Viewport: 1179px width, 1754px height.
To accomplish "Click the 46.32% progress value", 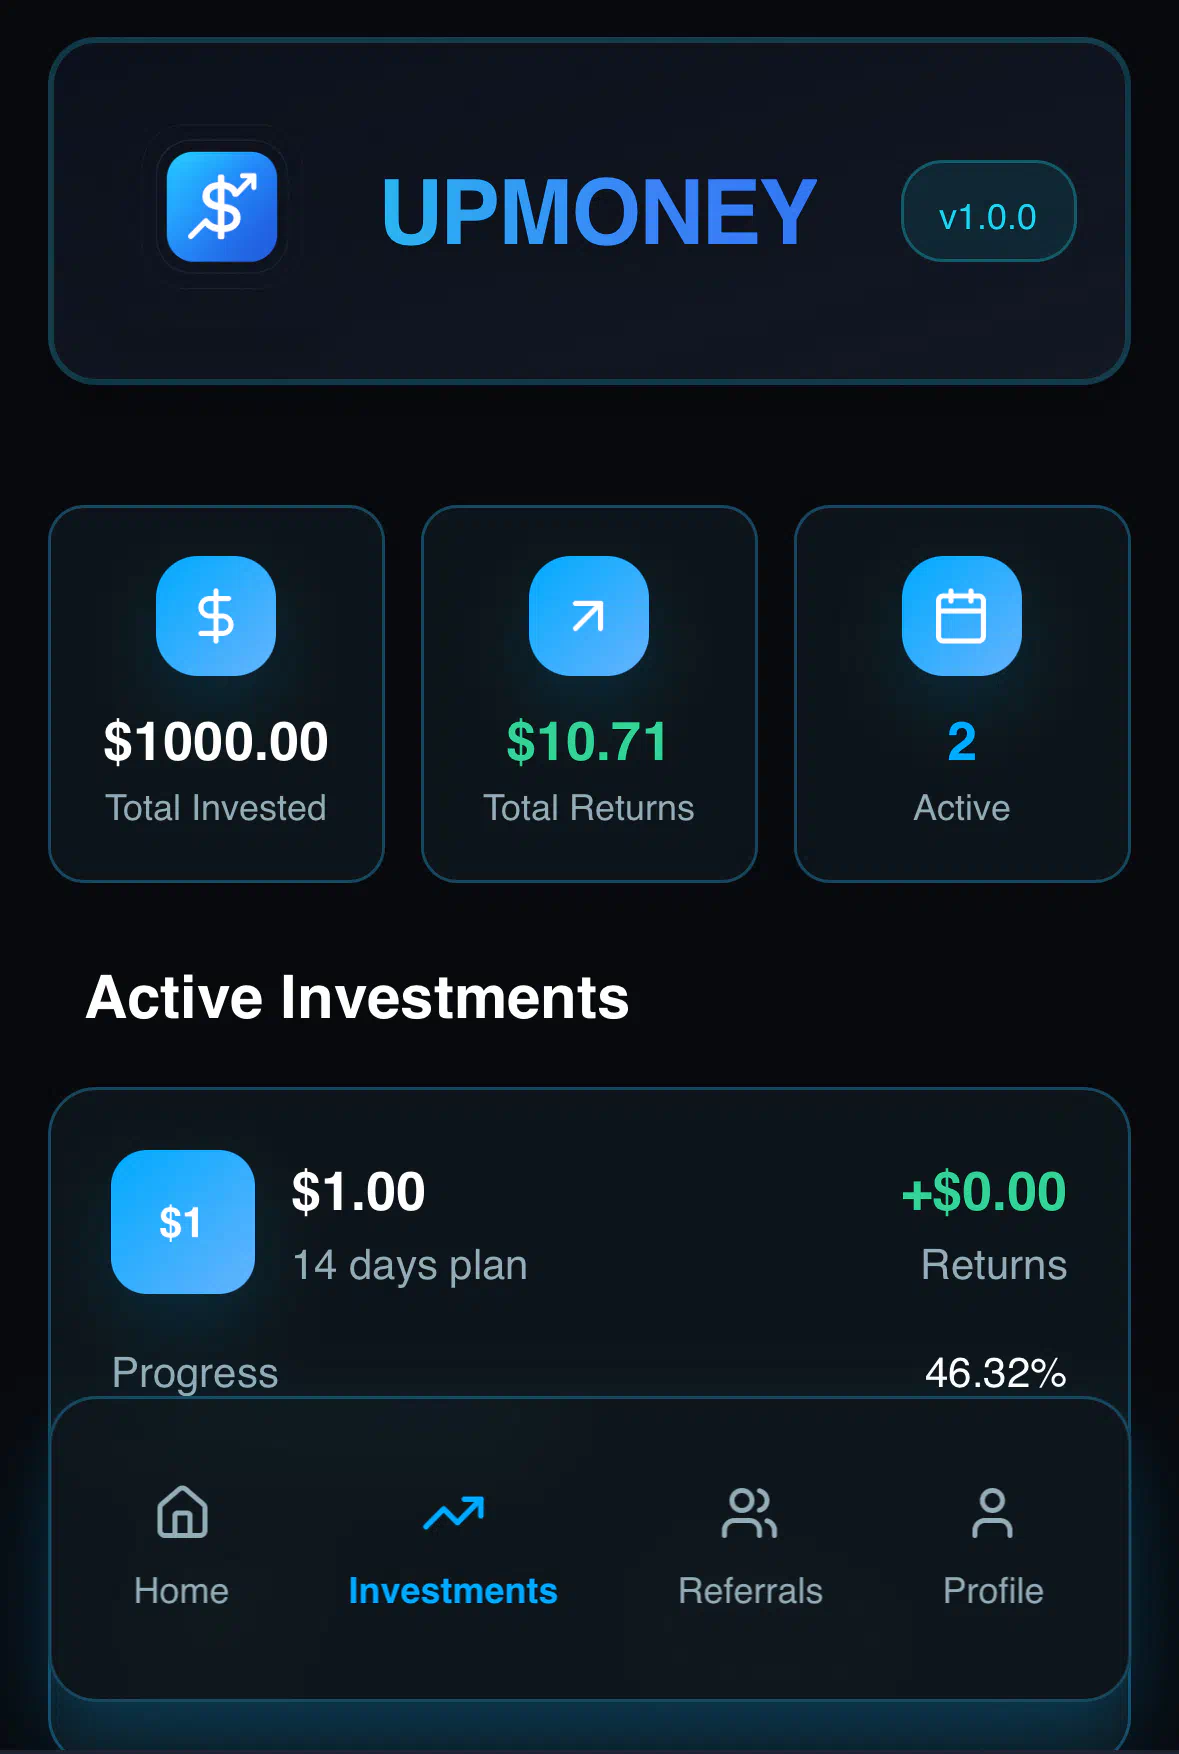I will (995, 1373).
